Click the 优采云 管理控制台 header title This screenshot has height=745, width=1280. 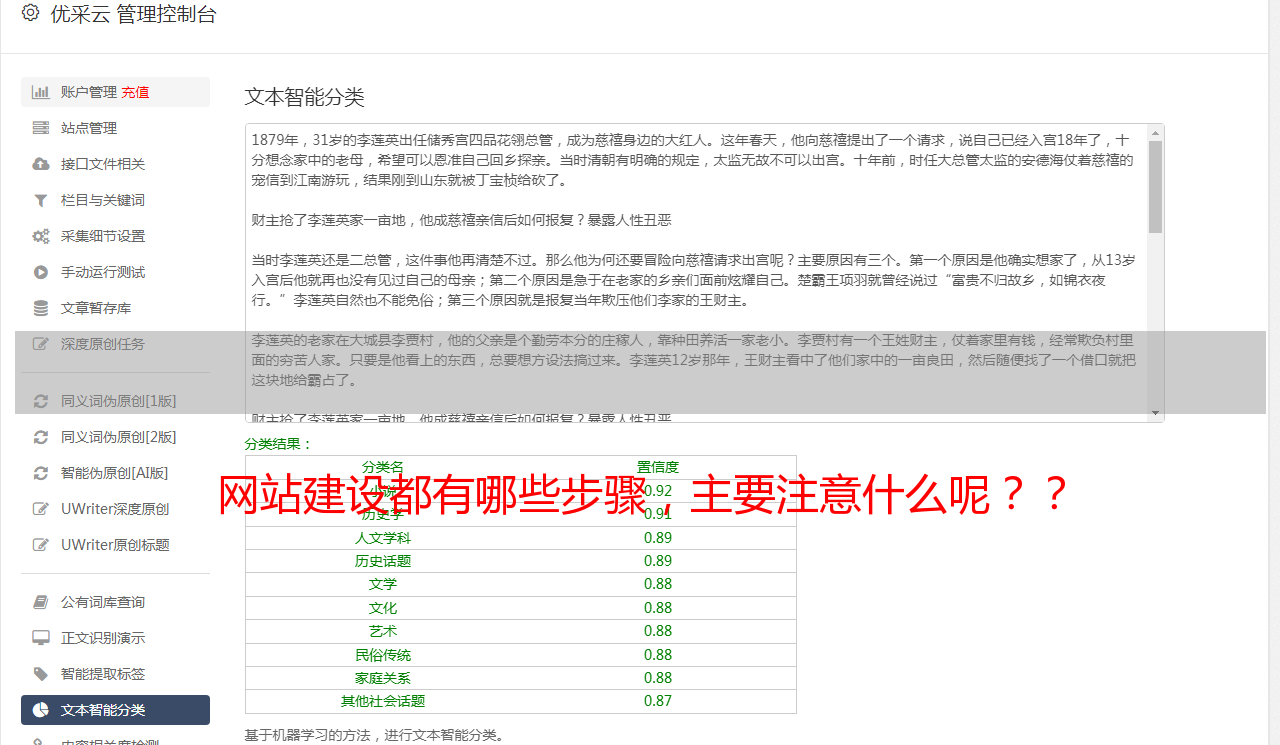(x=133, y=14)
